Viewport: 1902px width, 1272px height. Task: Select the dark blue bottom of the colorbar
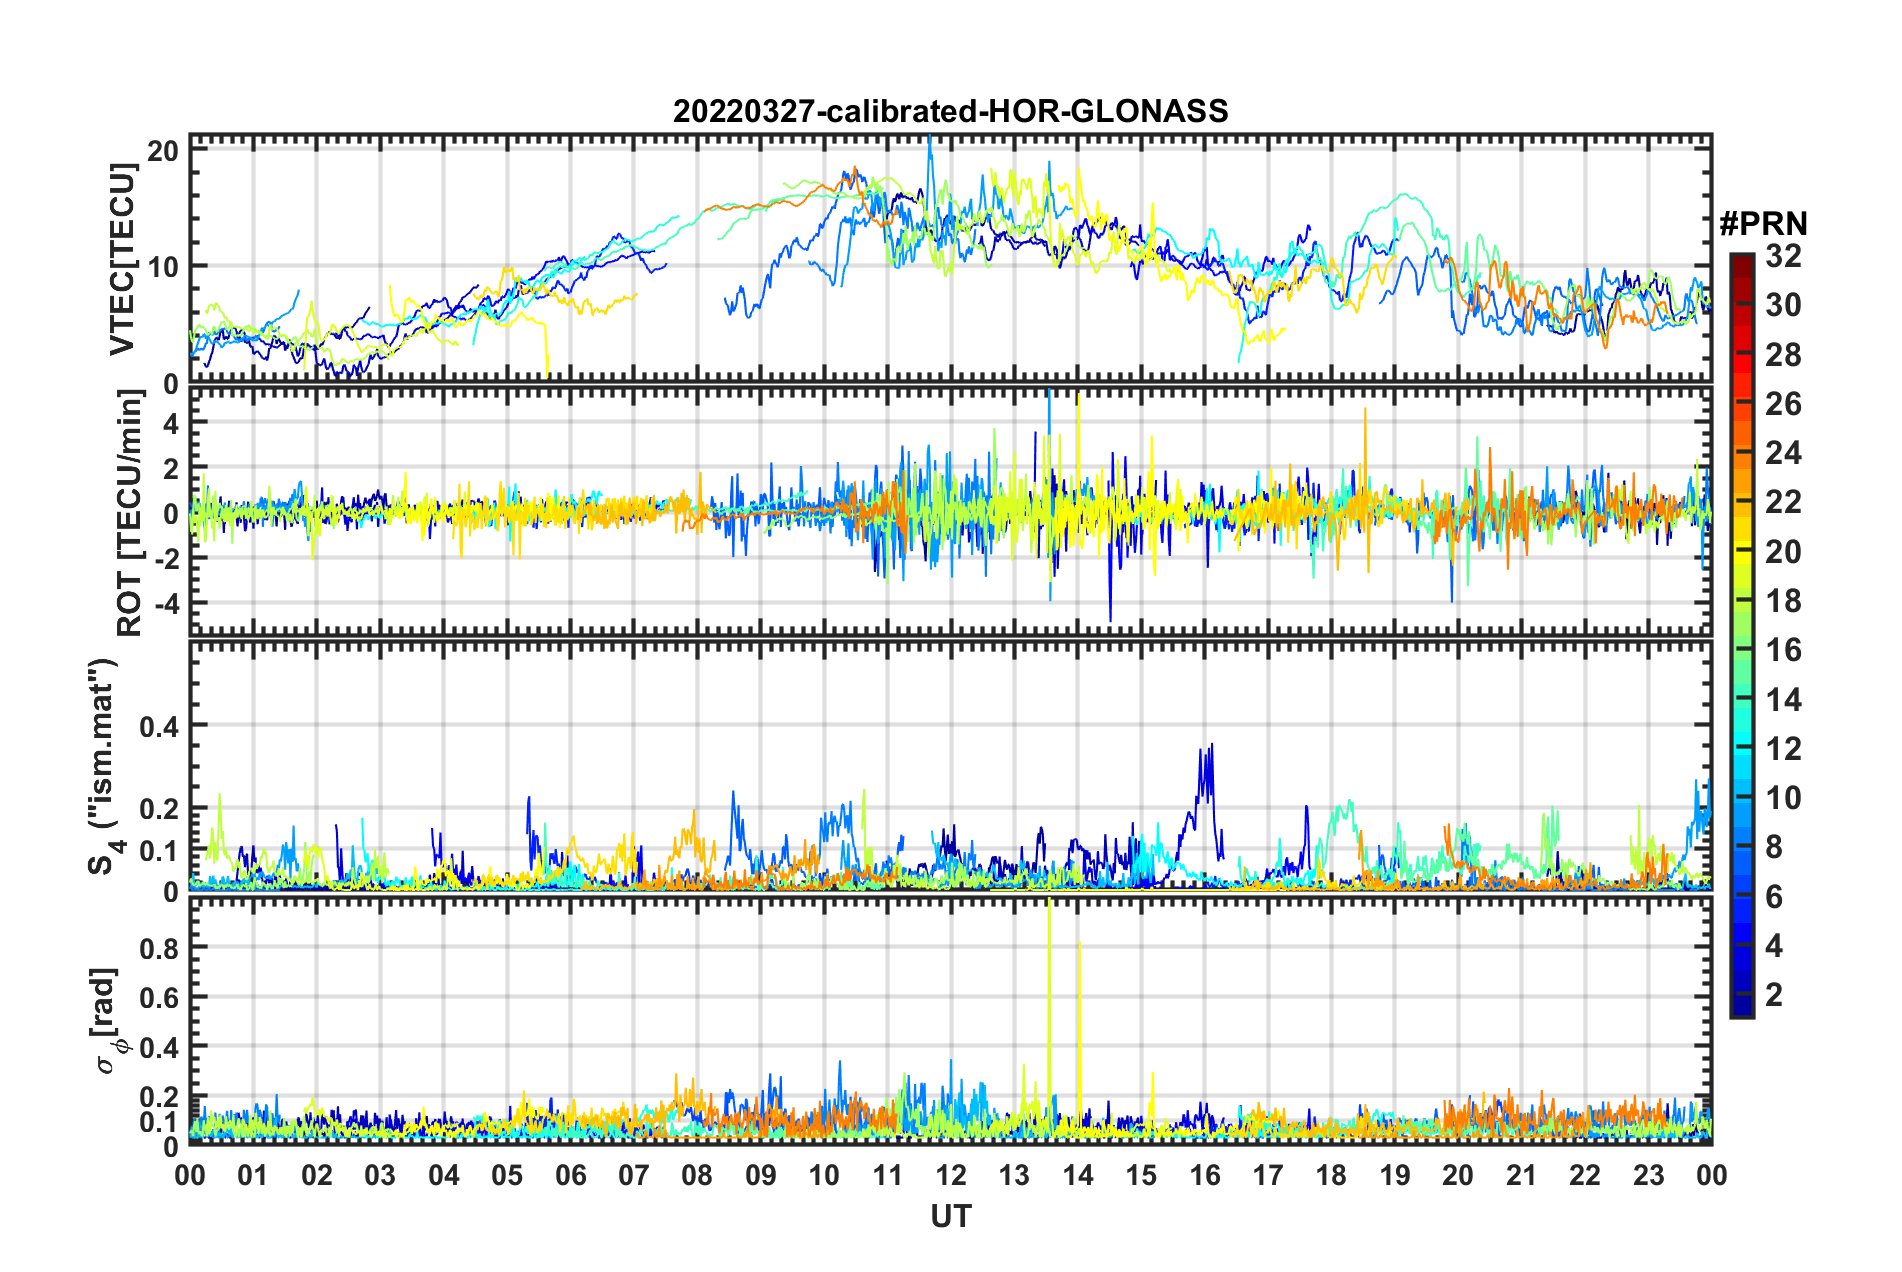1741,1005
